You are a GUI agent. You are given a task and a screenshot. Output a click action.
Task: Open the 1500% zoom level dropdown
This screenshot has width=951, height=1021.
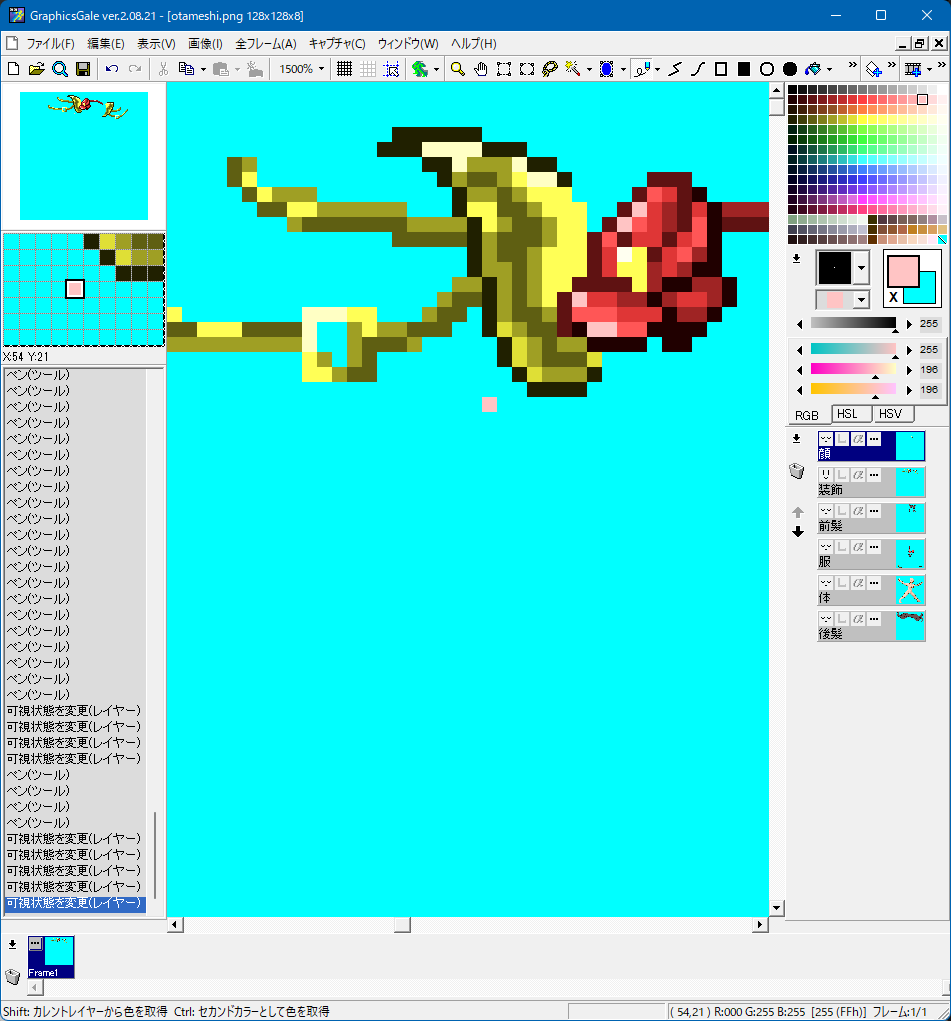click(x=321, y=69)
